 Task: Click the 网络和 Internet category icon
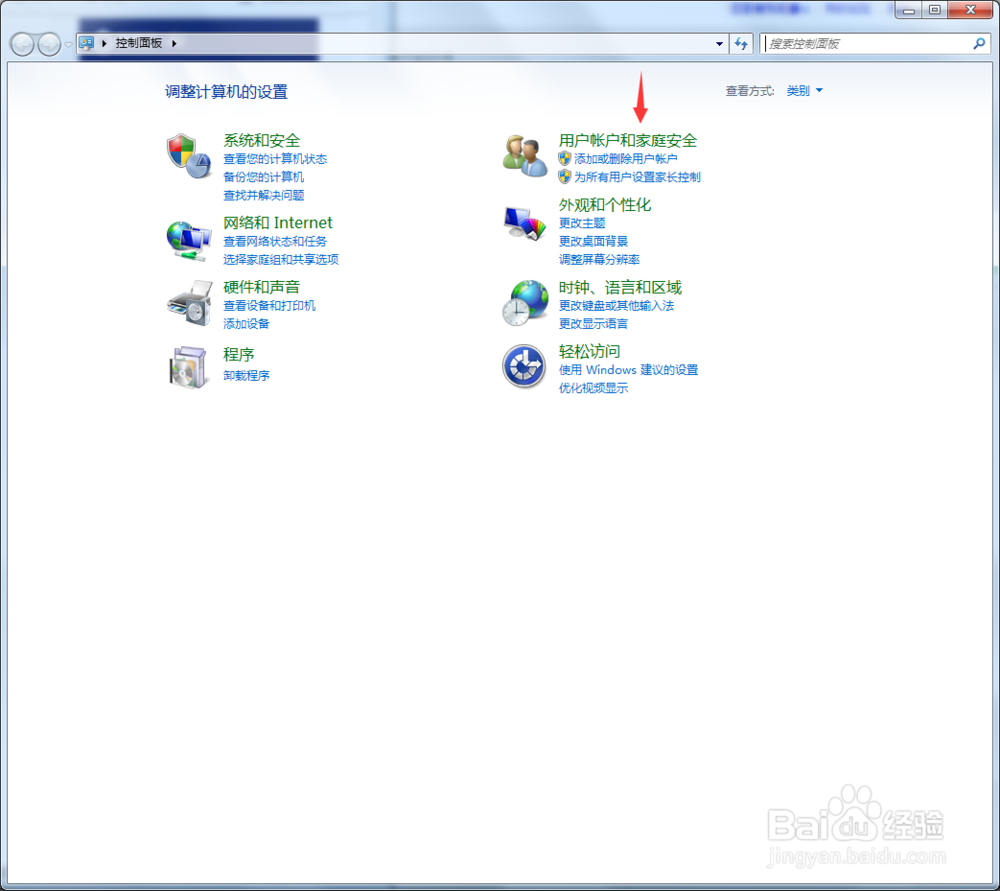(x=189, y=240)
